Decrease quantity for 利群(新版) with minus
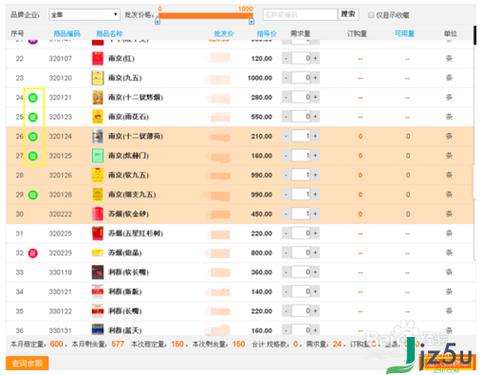 click(x=286, y=292)
